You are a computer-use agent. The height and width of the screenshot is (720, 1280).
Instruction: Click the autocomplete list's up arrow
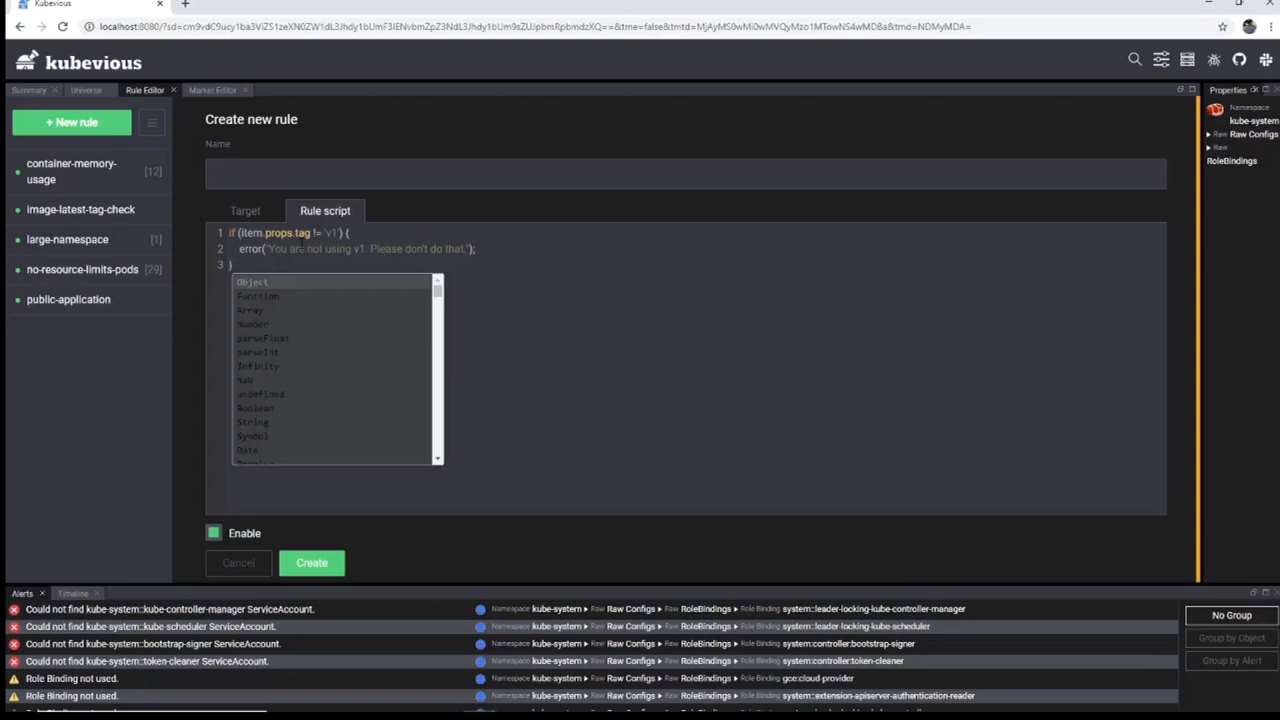[x=437, y=280]
